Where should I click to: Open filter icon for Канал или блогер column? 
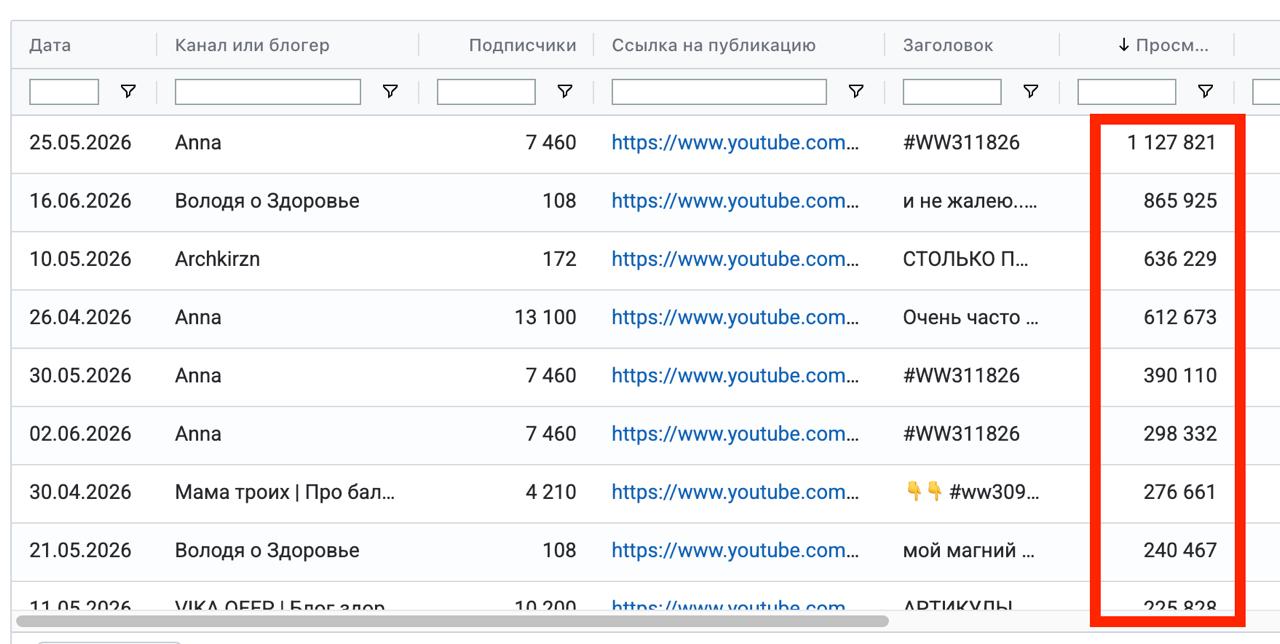pos(390,92)
